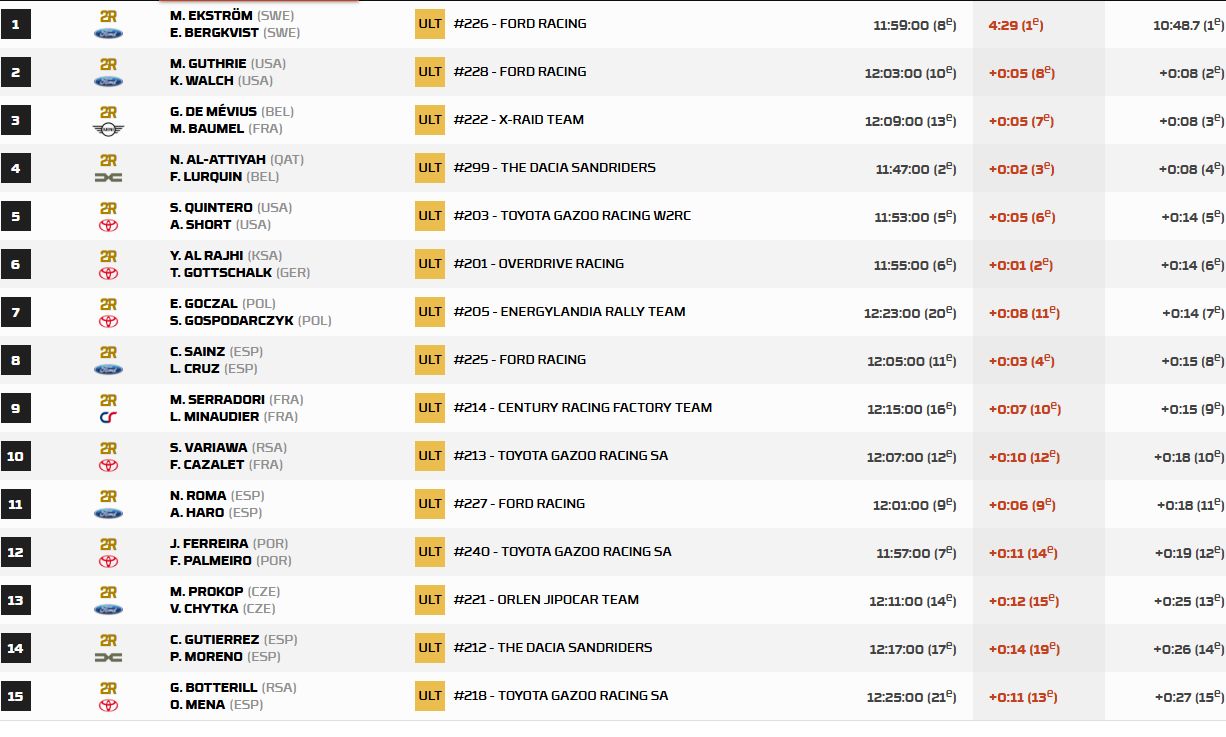Click the position 1 badge
1226x737 pixels.
(15, 24)
